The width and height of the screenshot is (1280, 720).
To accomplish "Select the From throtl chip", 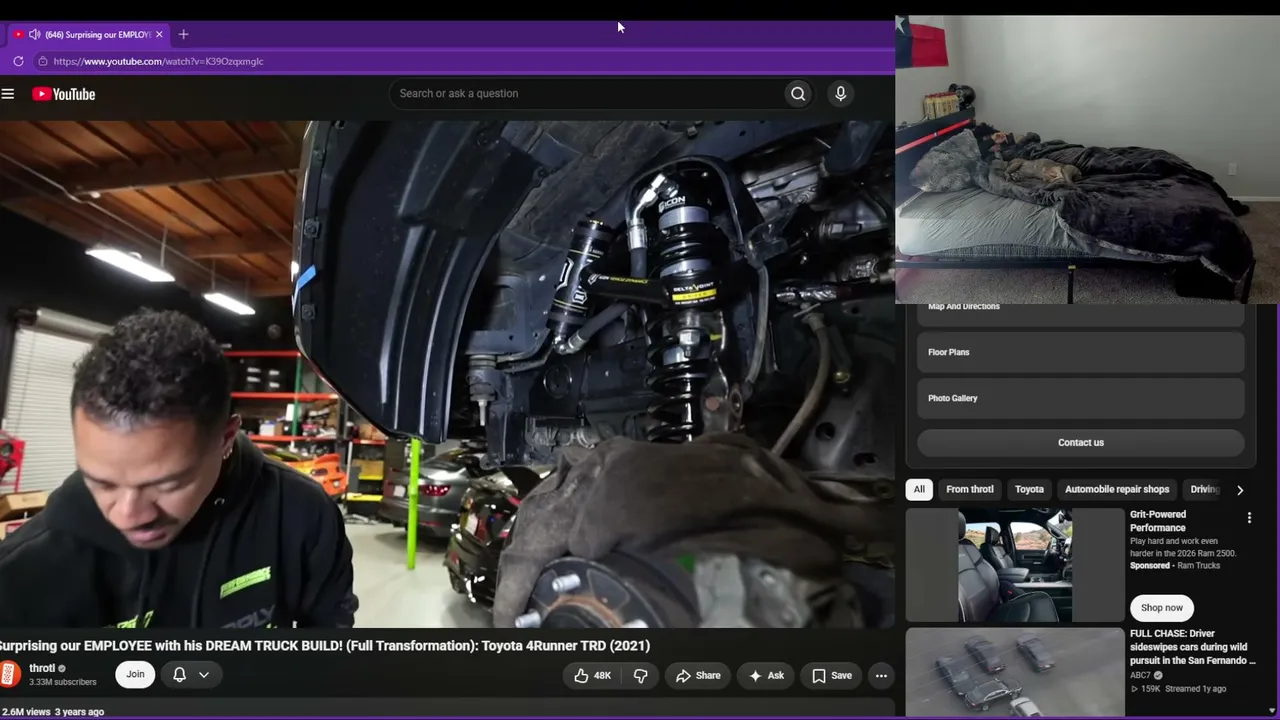I will click(x=970, y=490).
